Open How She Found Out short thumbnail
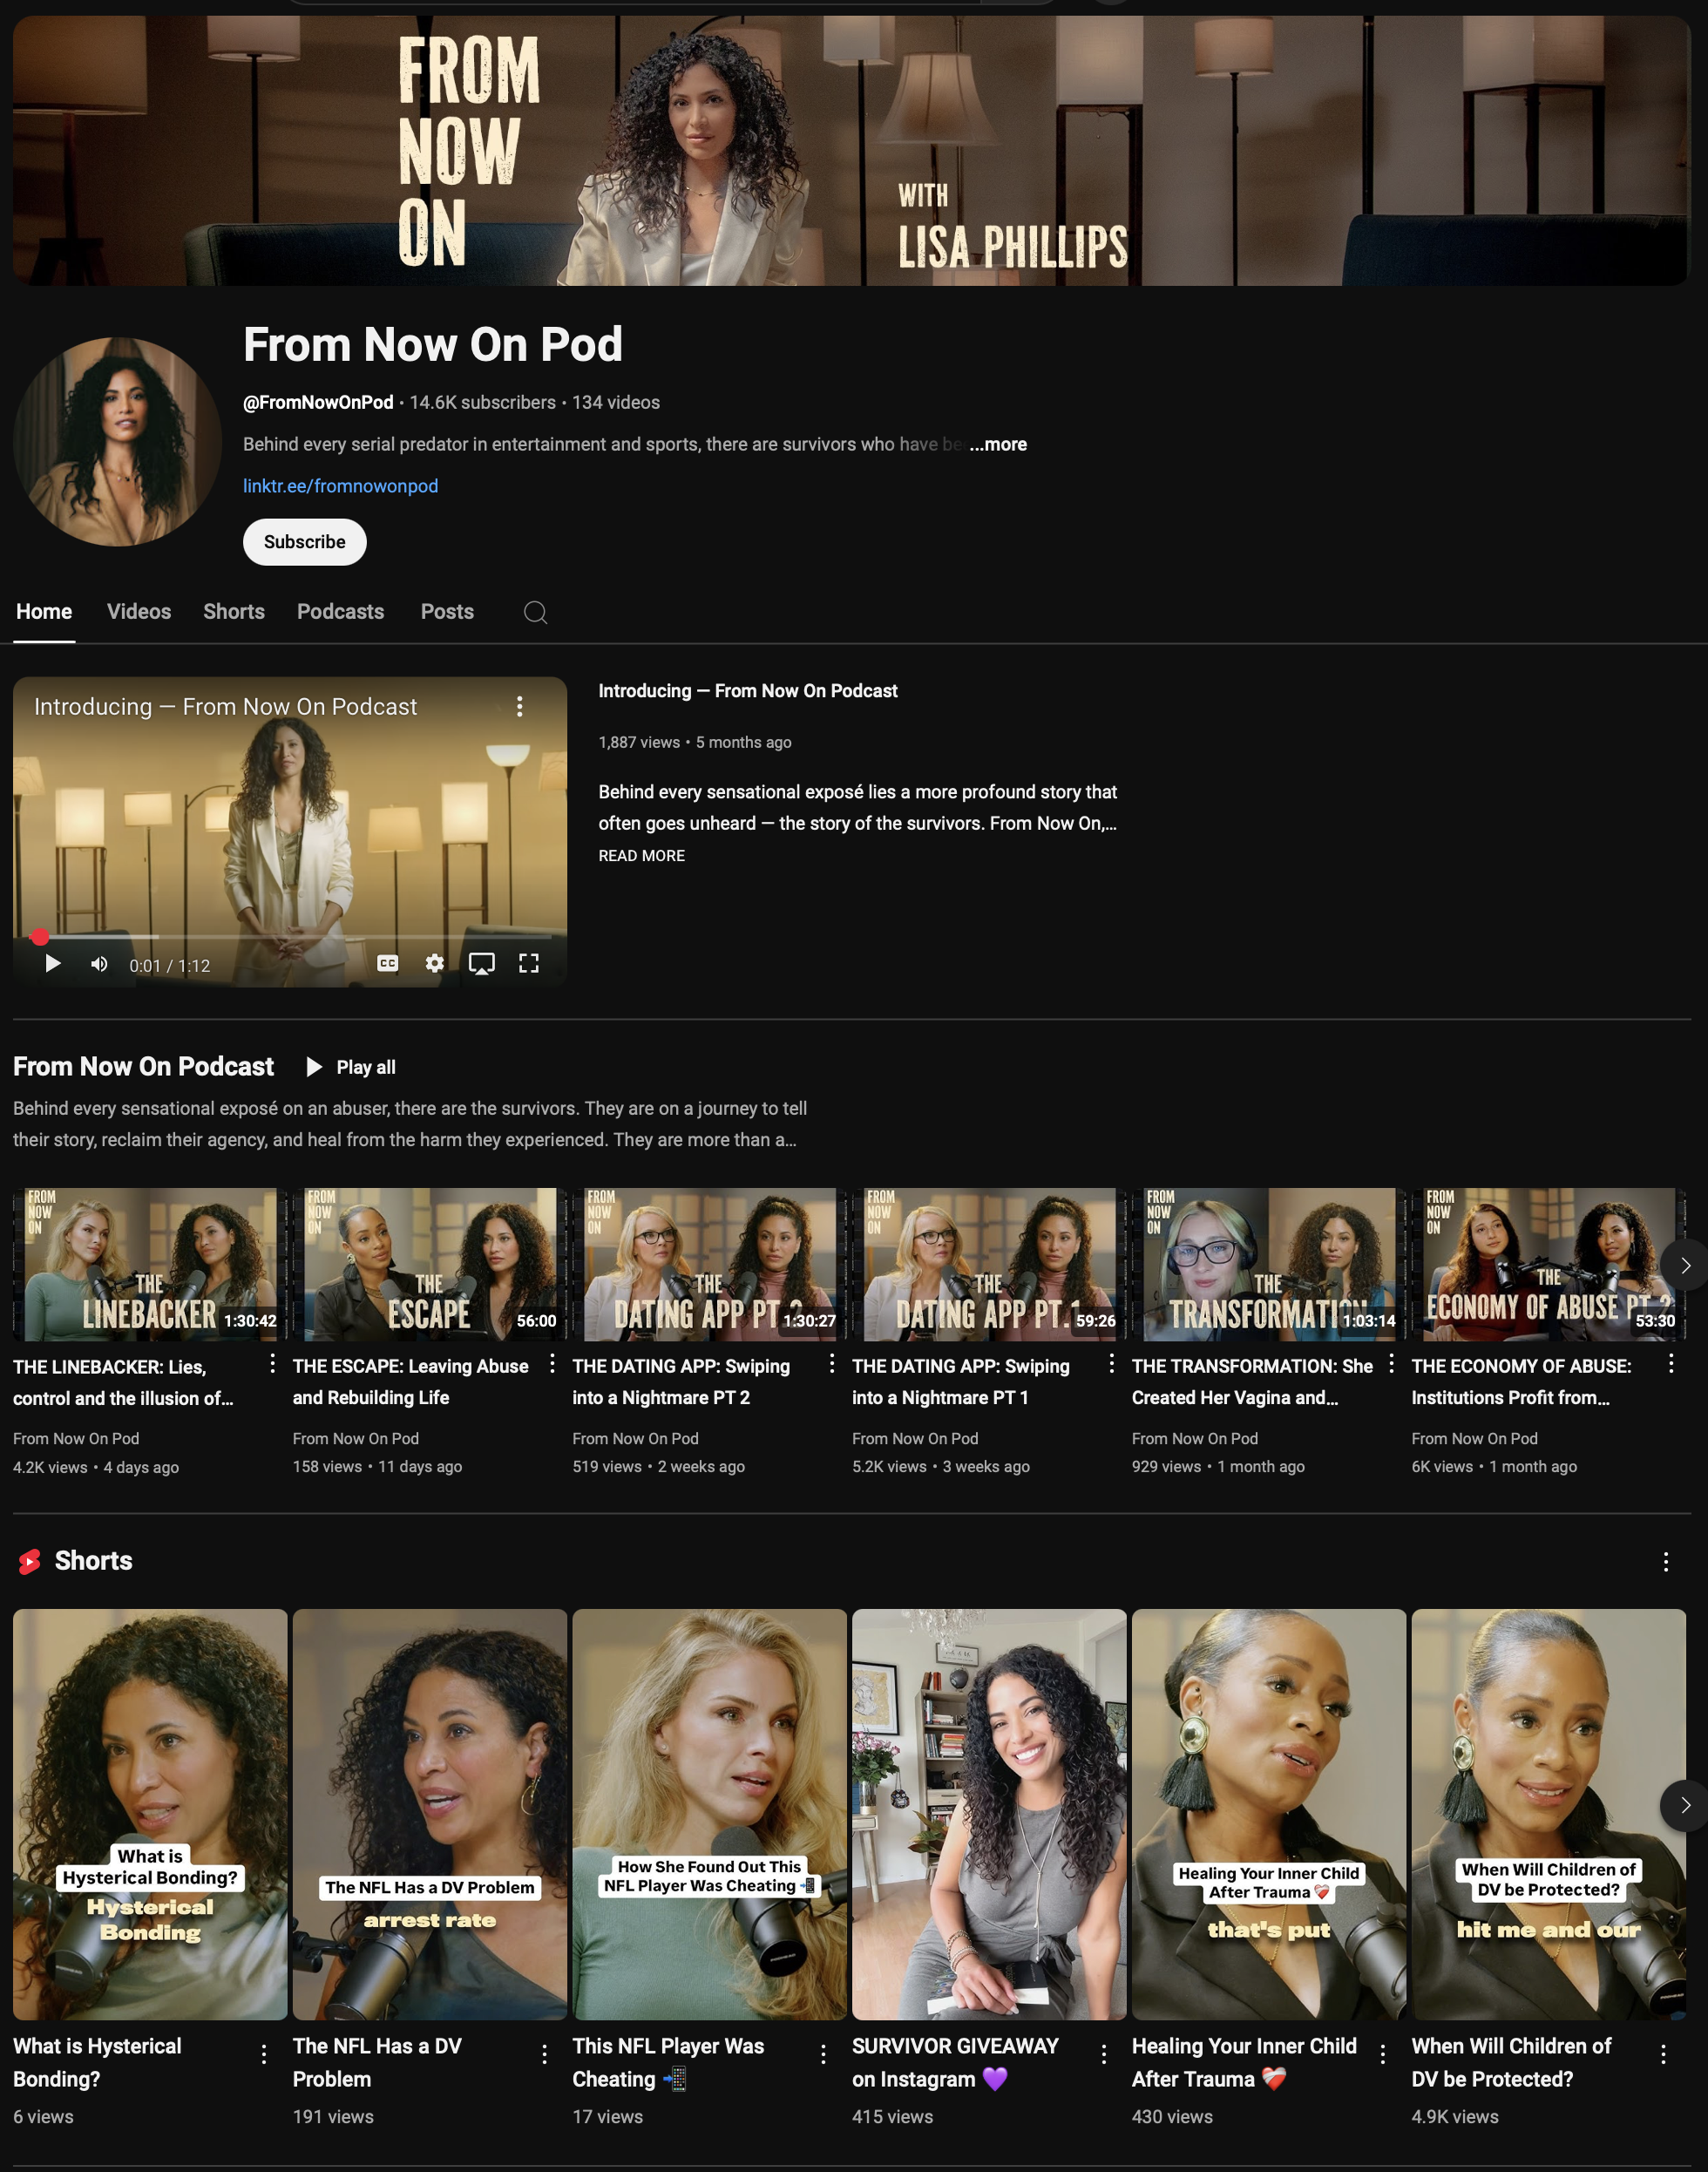Viewport: 1708px width, 2172px height. [710, 1814]
